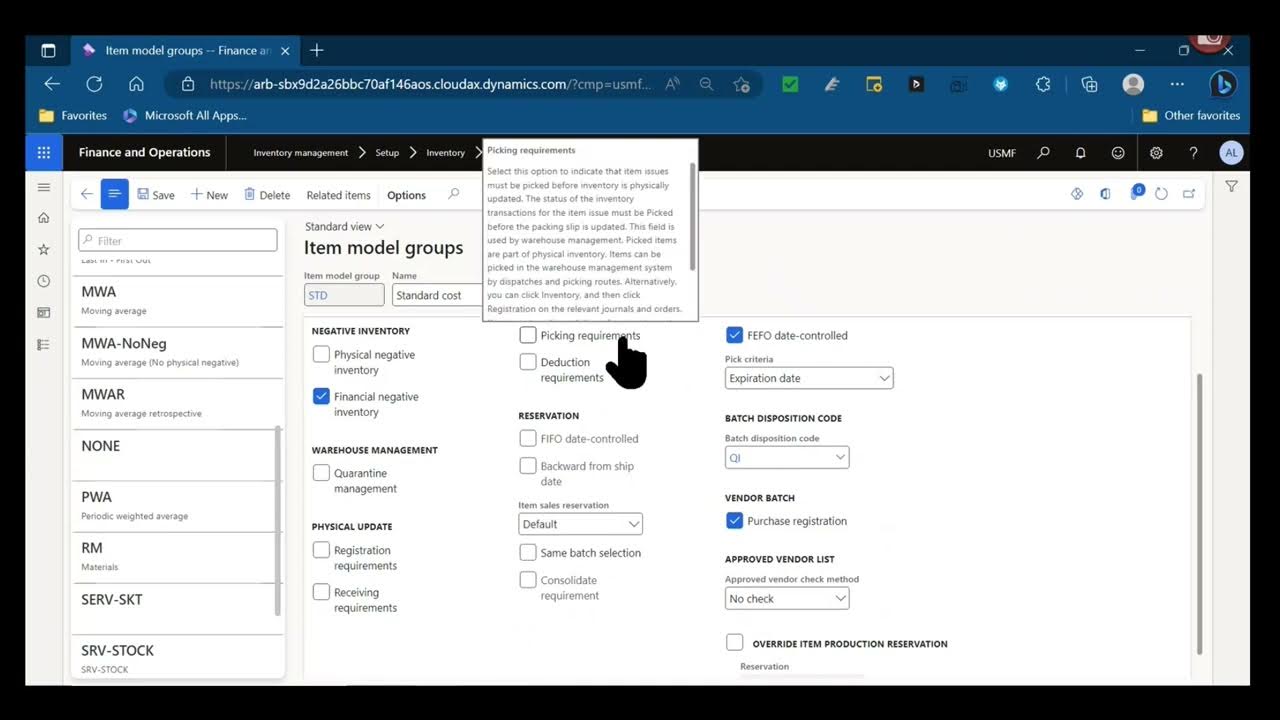Open the Dynamics search icon near USMF

point(1043,153)
